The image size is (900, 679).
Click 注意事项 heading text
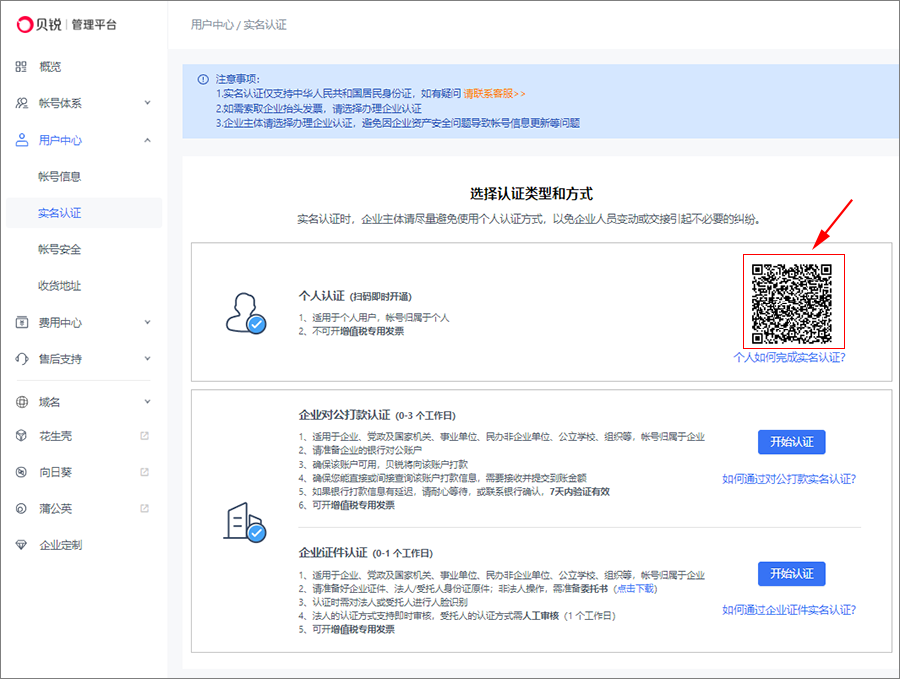(238, 79)
